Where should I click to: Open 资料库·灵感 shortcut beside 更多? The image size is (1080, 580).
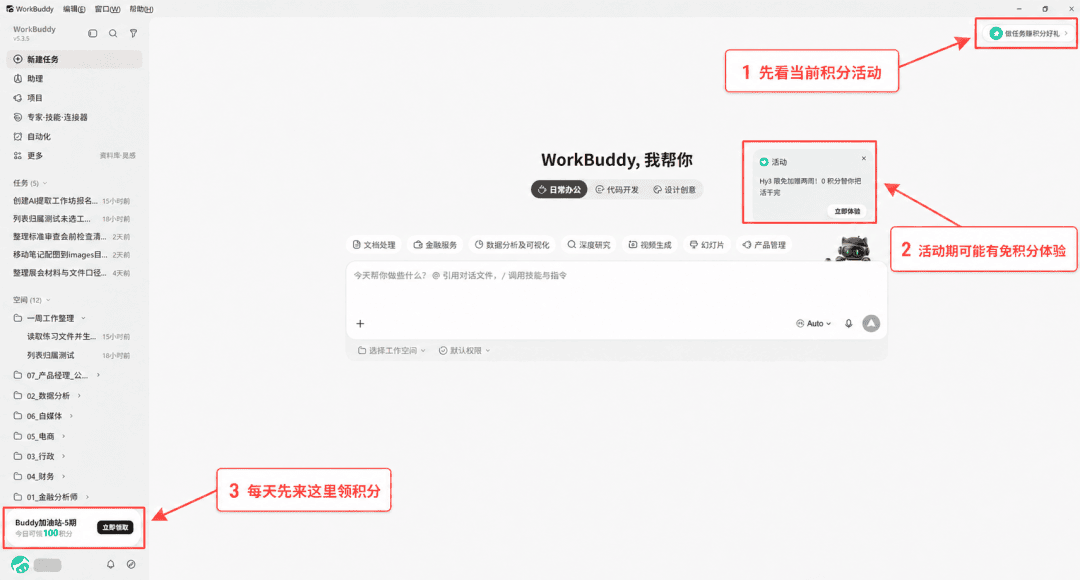(x=118, y=156)
